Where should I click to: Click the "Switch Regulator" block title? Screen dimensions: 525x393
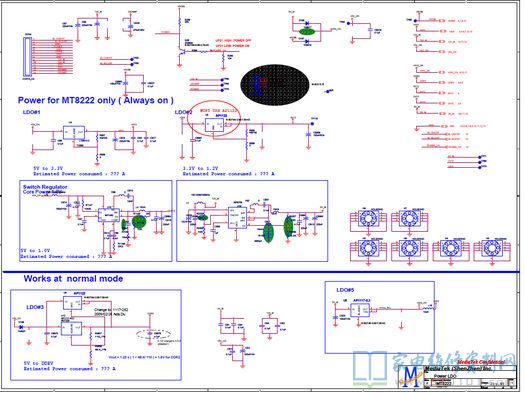(45, 187)
